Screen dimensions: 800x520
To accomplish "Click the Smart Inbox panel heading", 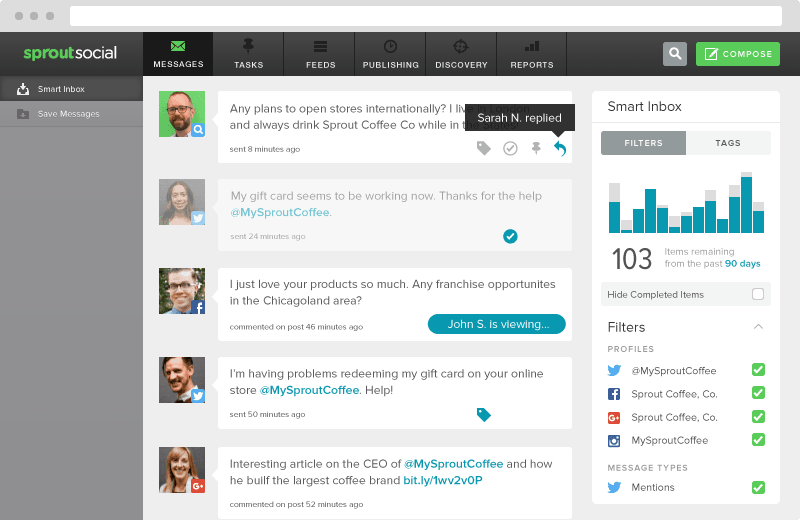I will tap(644, 106).
